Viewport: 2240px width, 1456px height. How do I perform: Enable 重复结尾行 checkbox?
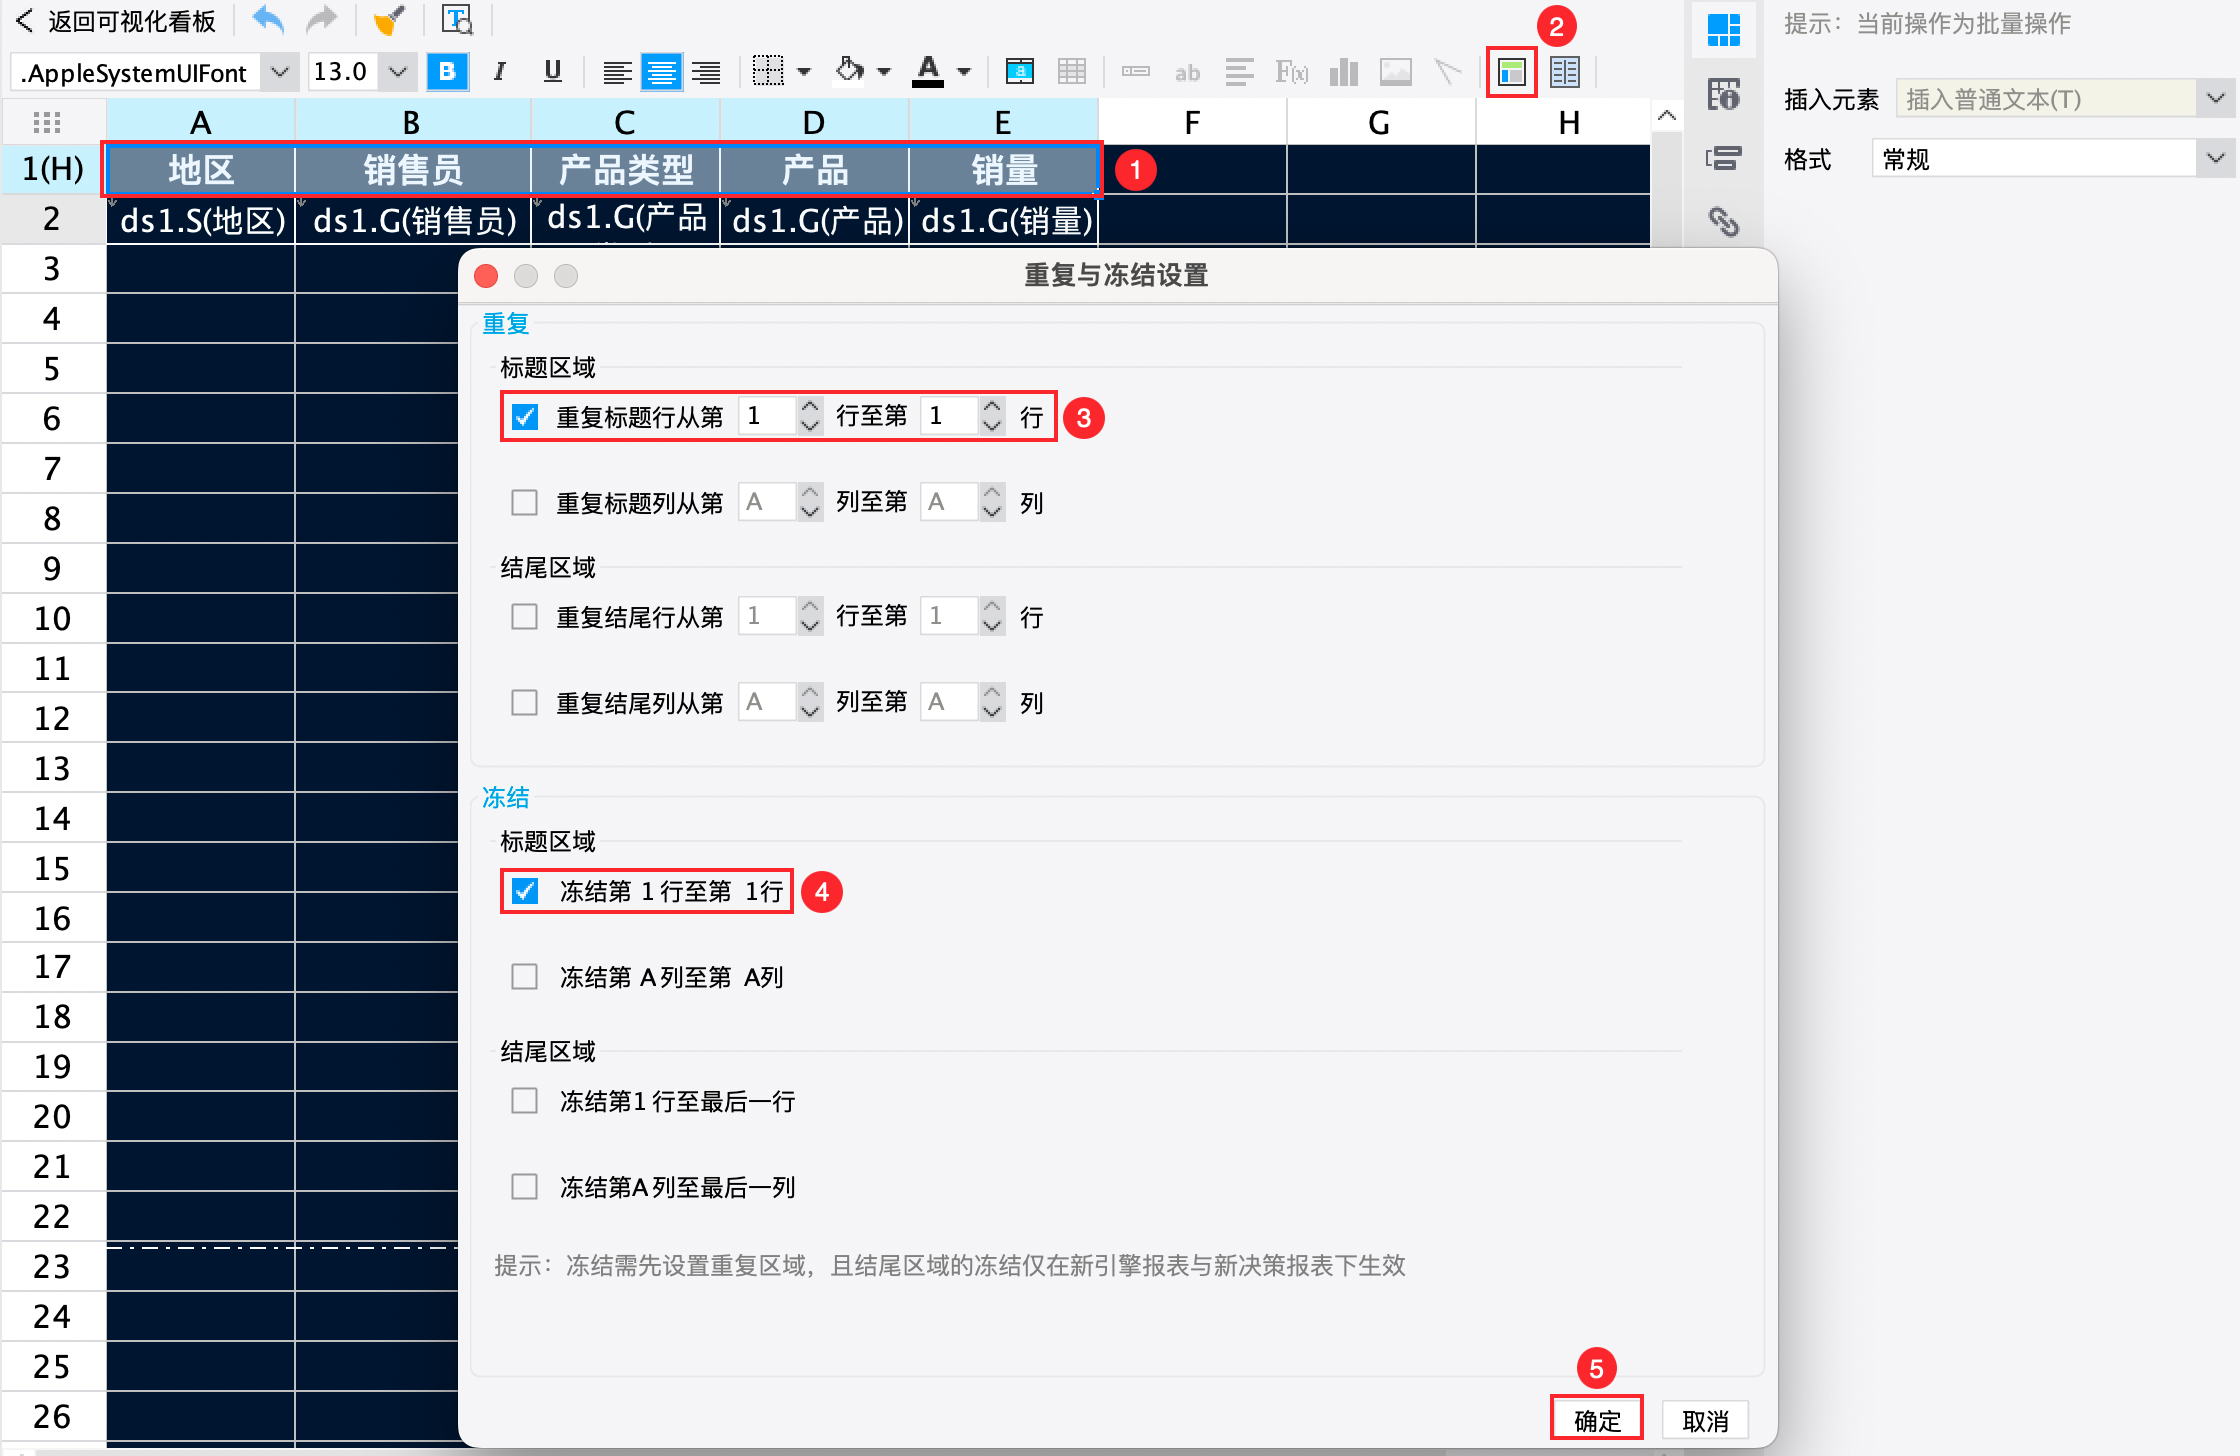tap(524, 616)
